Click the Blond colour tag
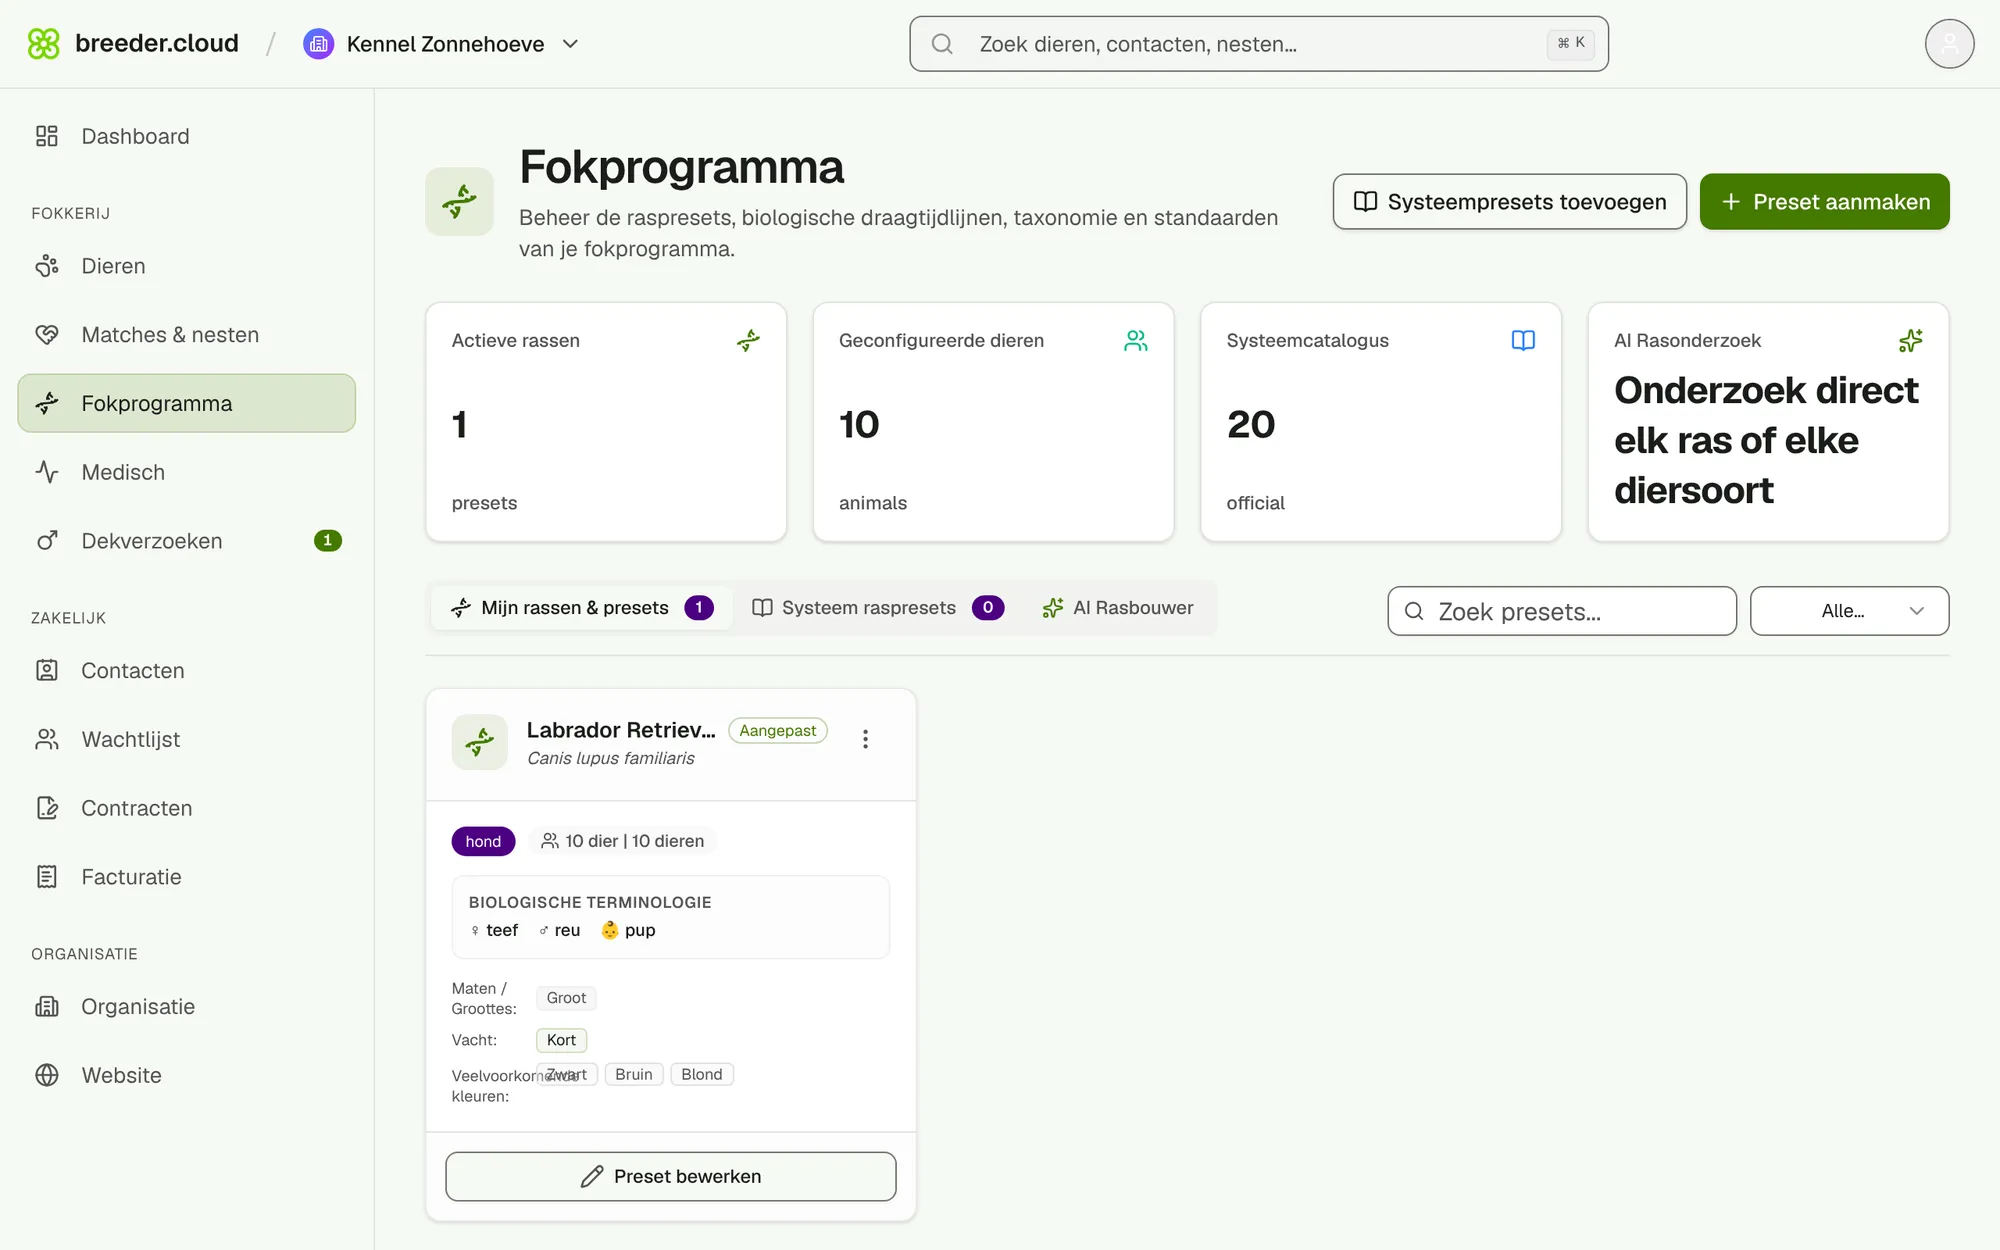Image resolution: width=2000 pixels, height=1250 pixels. point(702,1074)
